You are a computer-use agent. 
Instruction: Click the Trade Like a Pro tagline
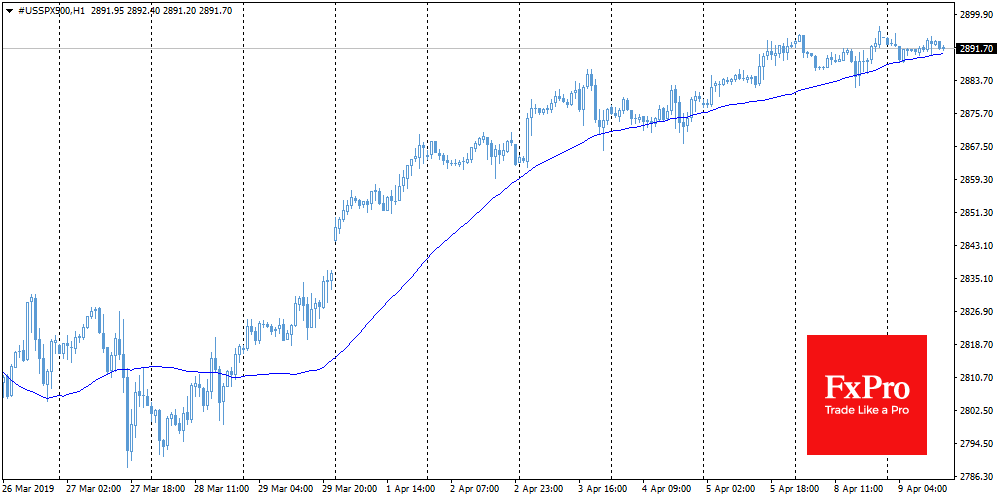click(x=866, y=411)
